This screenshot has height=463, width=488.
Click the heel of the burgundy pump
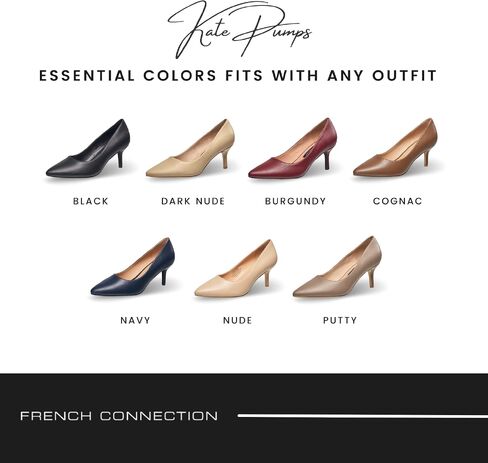pos(327,160)
